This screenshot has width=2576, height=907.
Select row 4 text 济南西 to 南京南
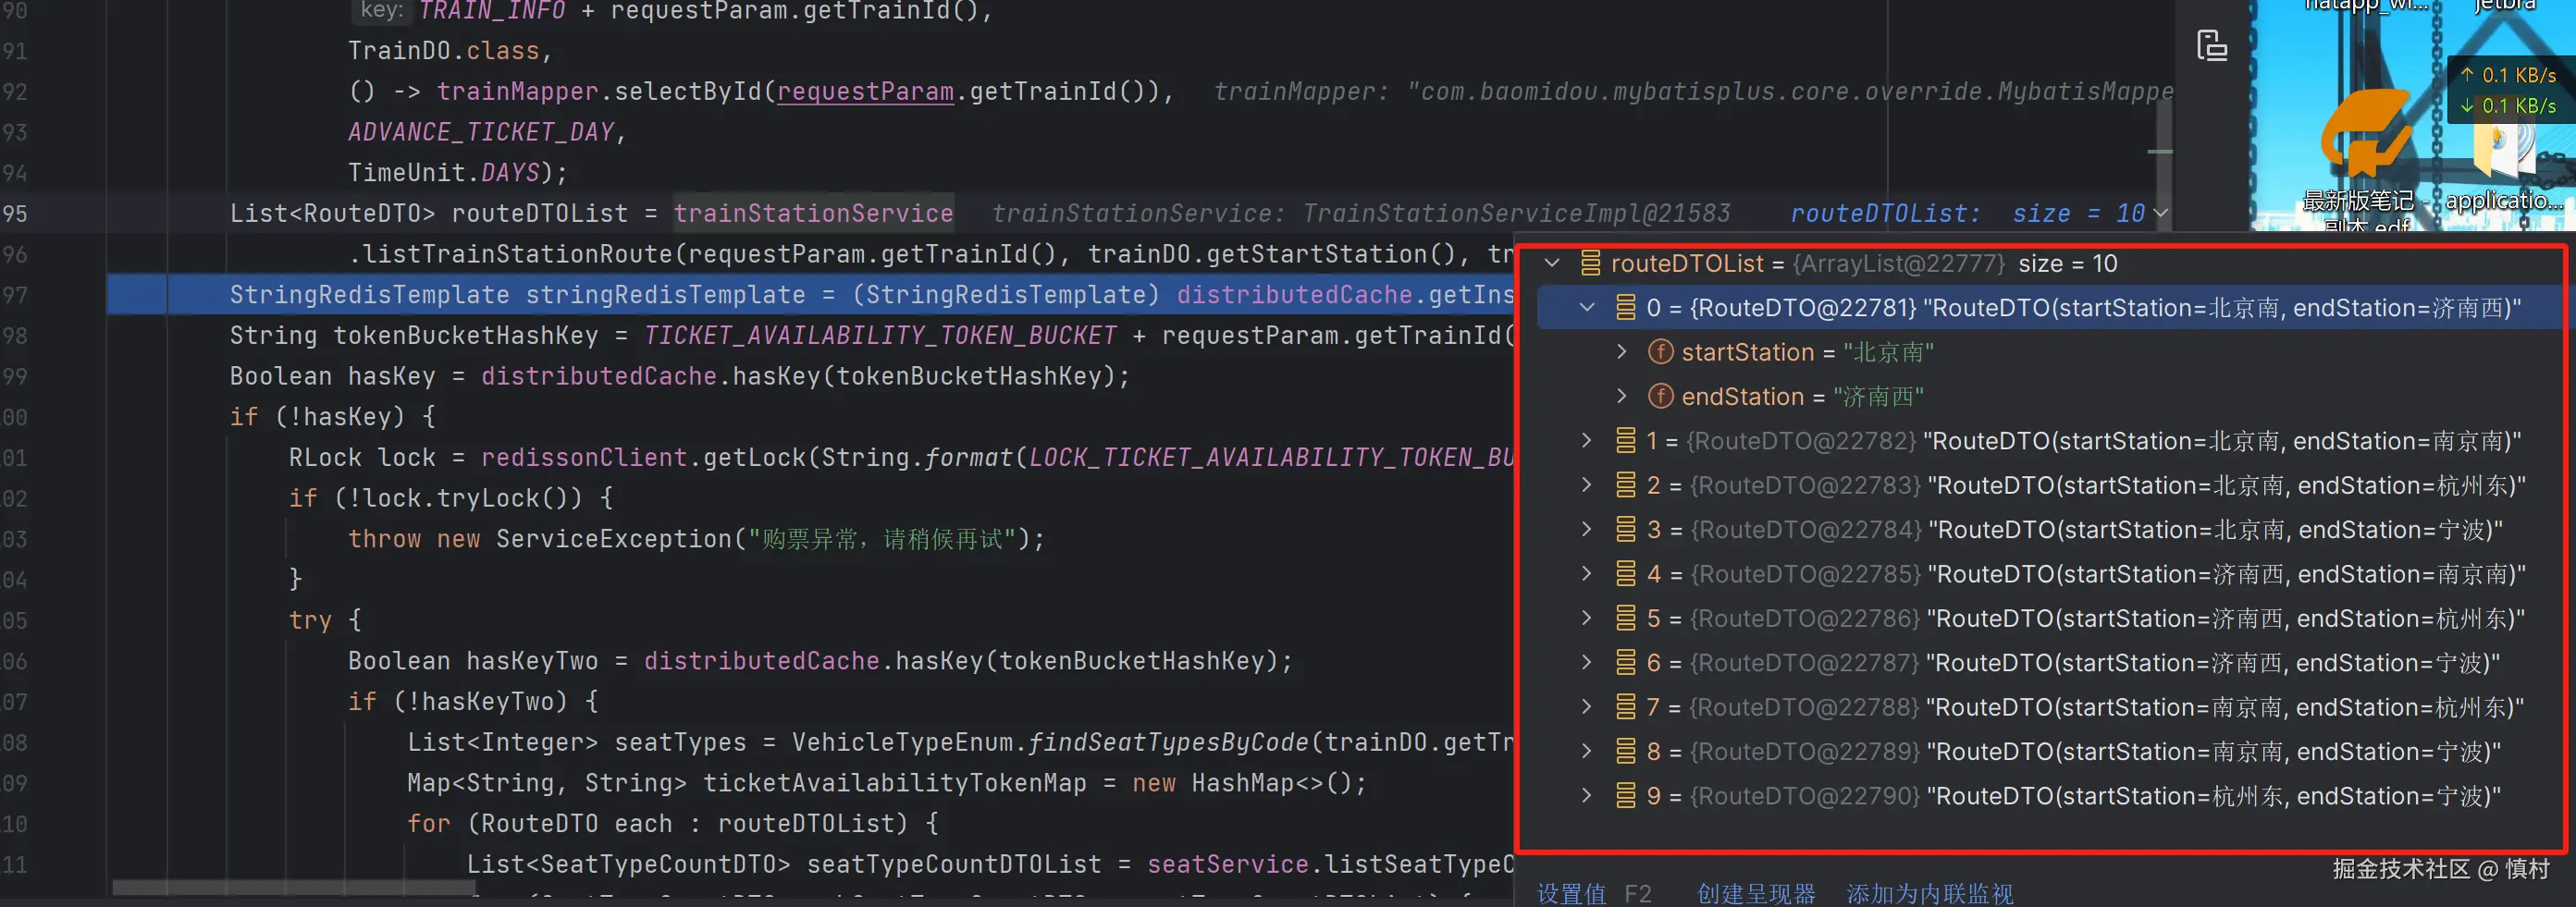click(x=2227, y=574)
